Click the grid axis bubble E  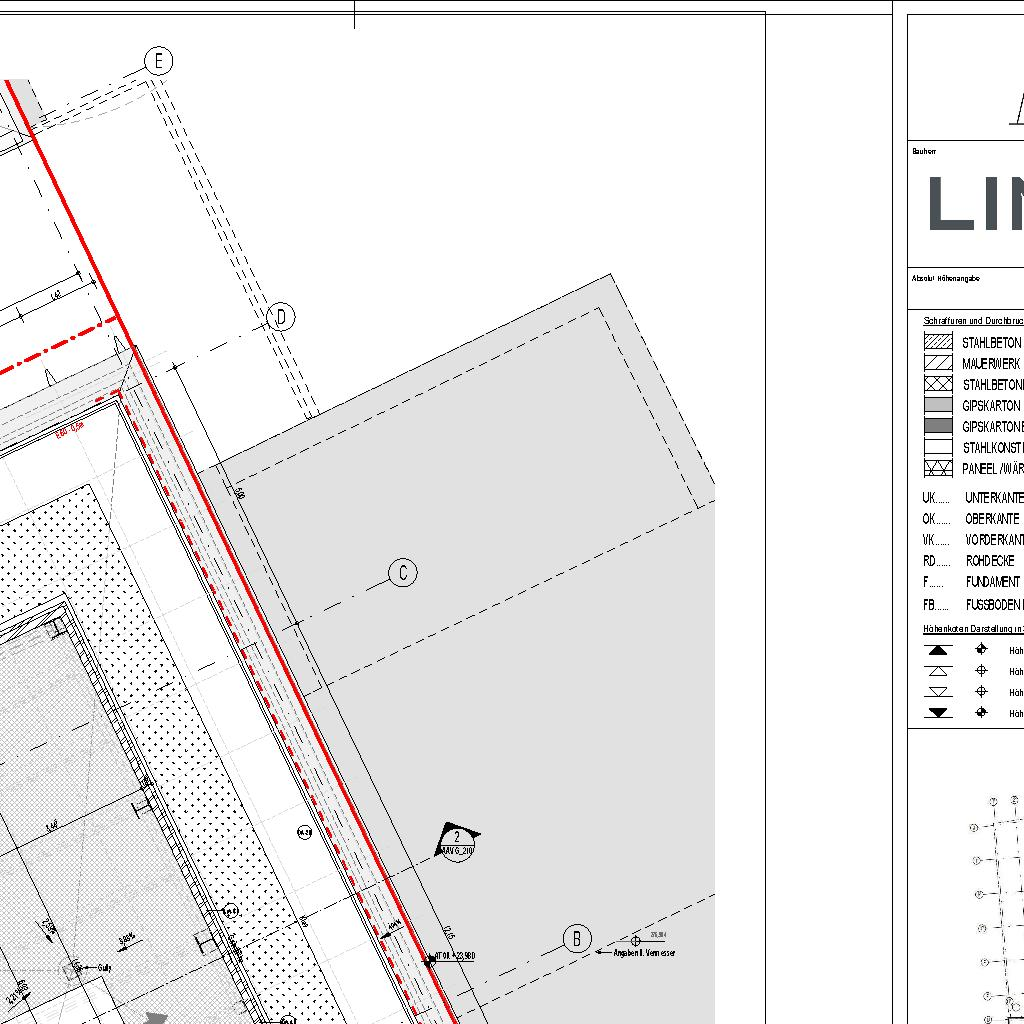pyautogui.click(x=158, y=61)
